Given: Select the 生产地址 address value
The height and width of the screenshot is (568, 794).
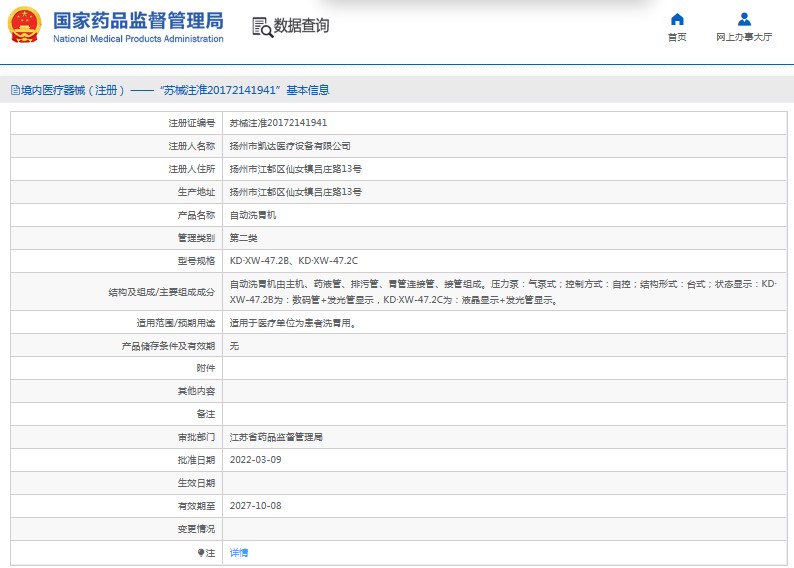Looking at the screenshot, I should (296, 192).
